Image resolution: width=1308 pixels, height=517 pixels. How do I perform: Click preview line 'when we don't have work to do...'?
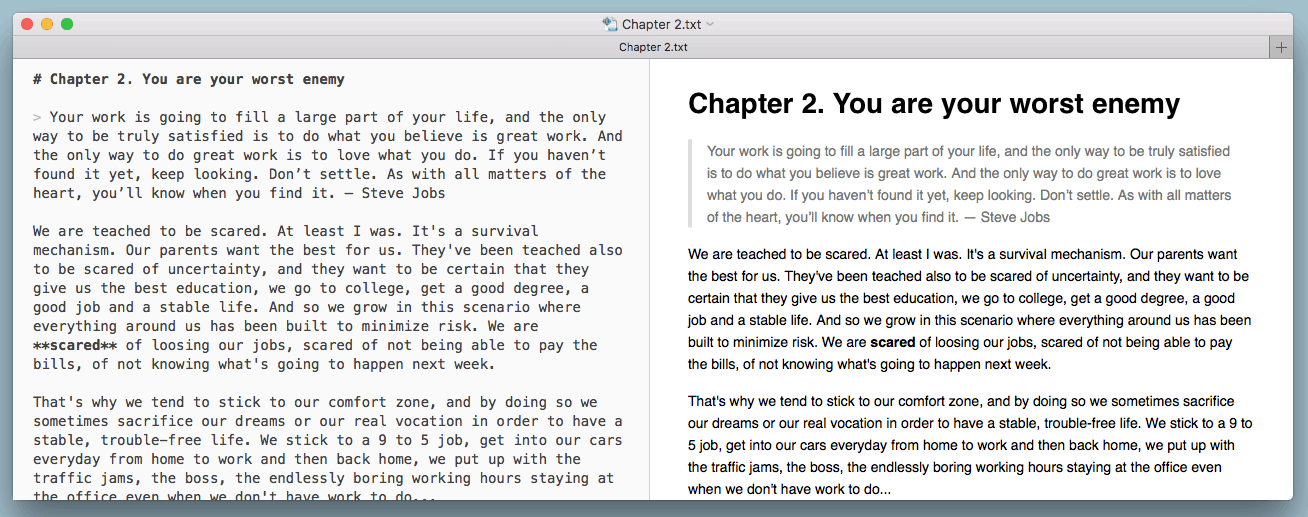(789, 490)
